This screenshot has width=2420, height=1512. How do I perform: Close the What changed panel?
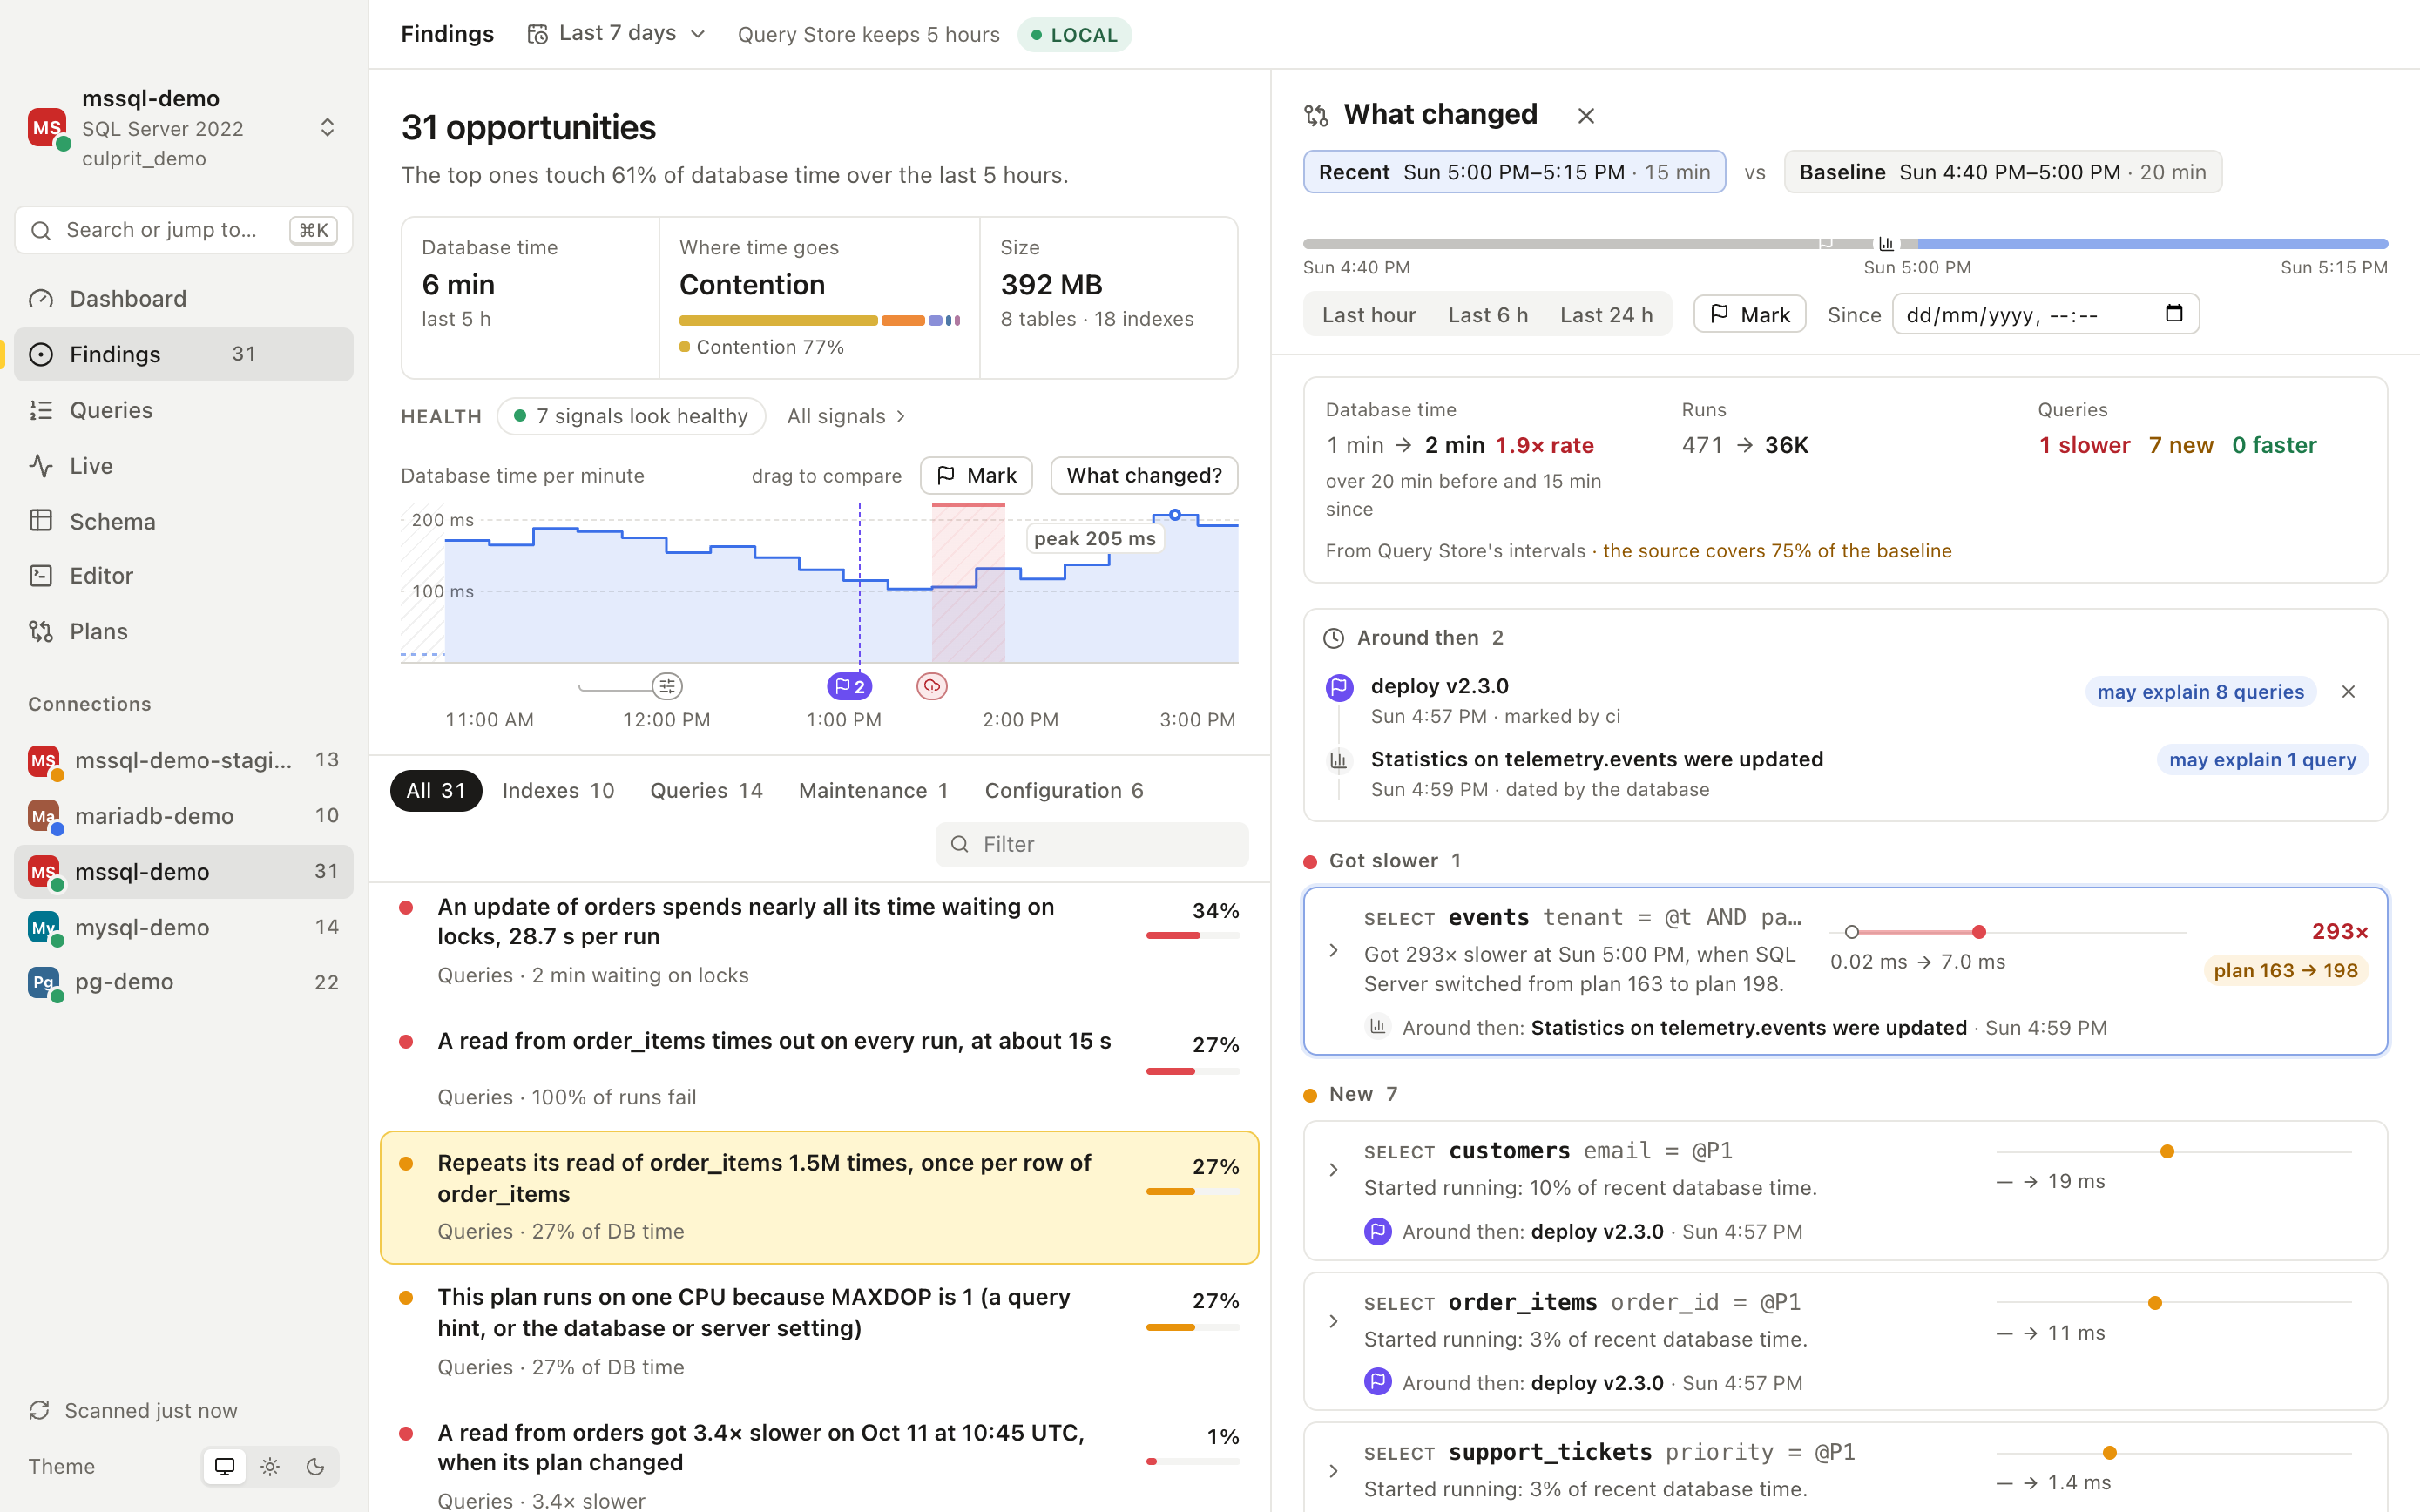coord(1586,116)
